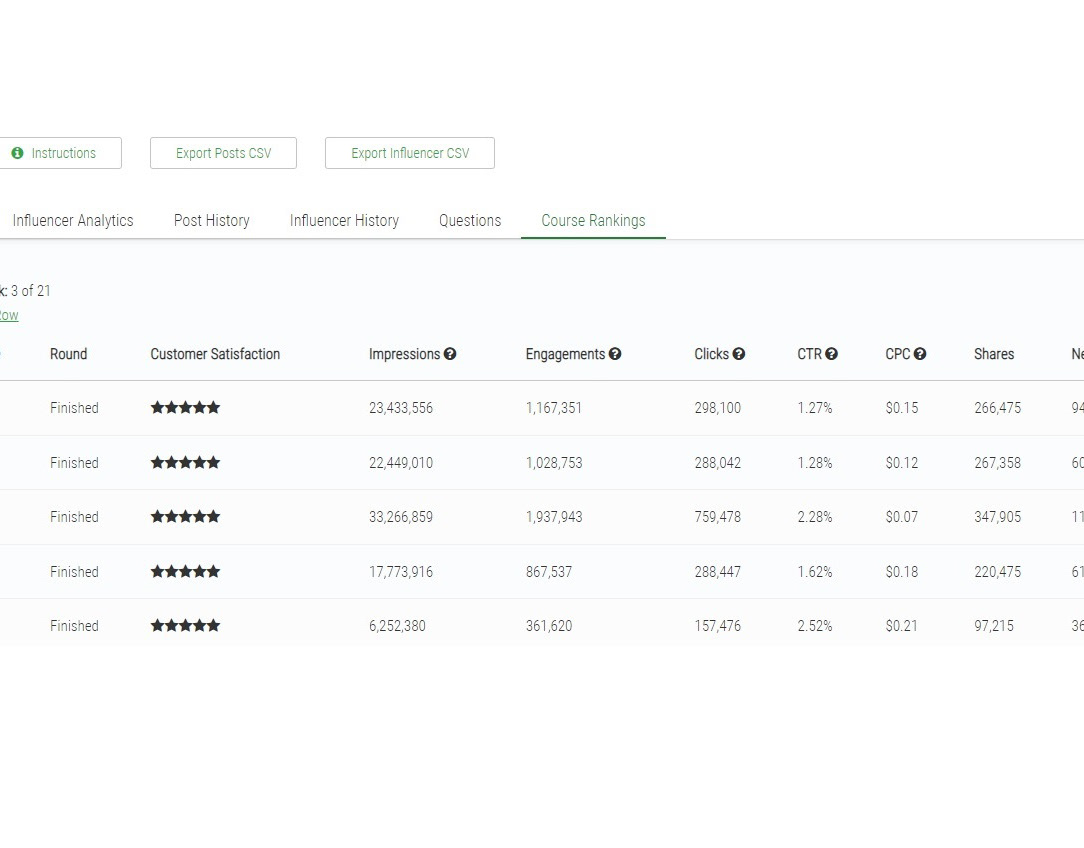Switch to the Influencer Analytics tab
The image size is (1084, 848).
73,221
